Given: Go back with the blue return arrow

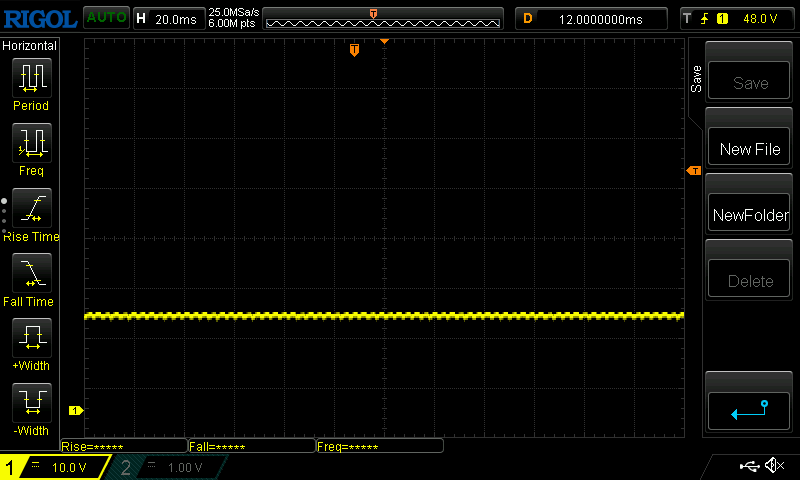Looking at the screenshot, I should [x=749, y=411].
